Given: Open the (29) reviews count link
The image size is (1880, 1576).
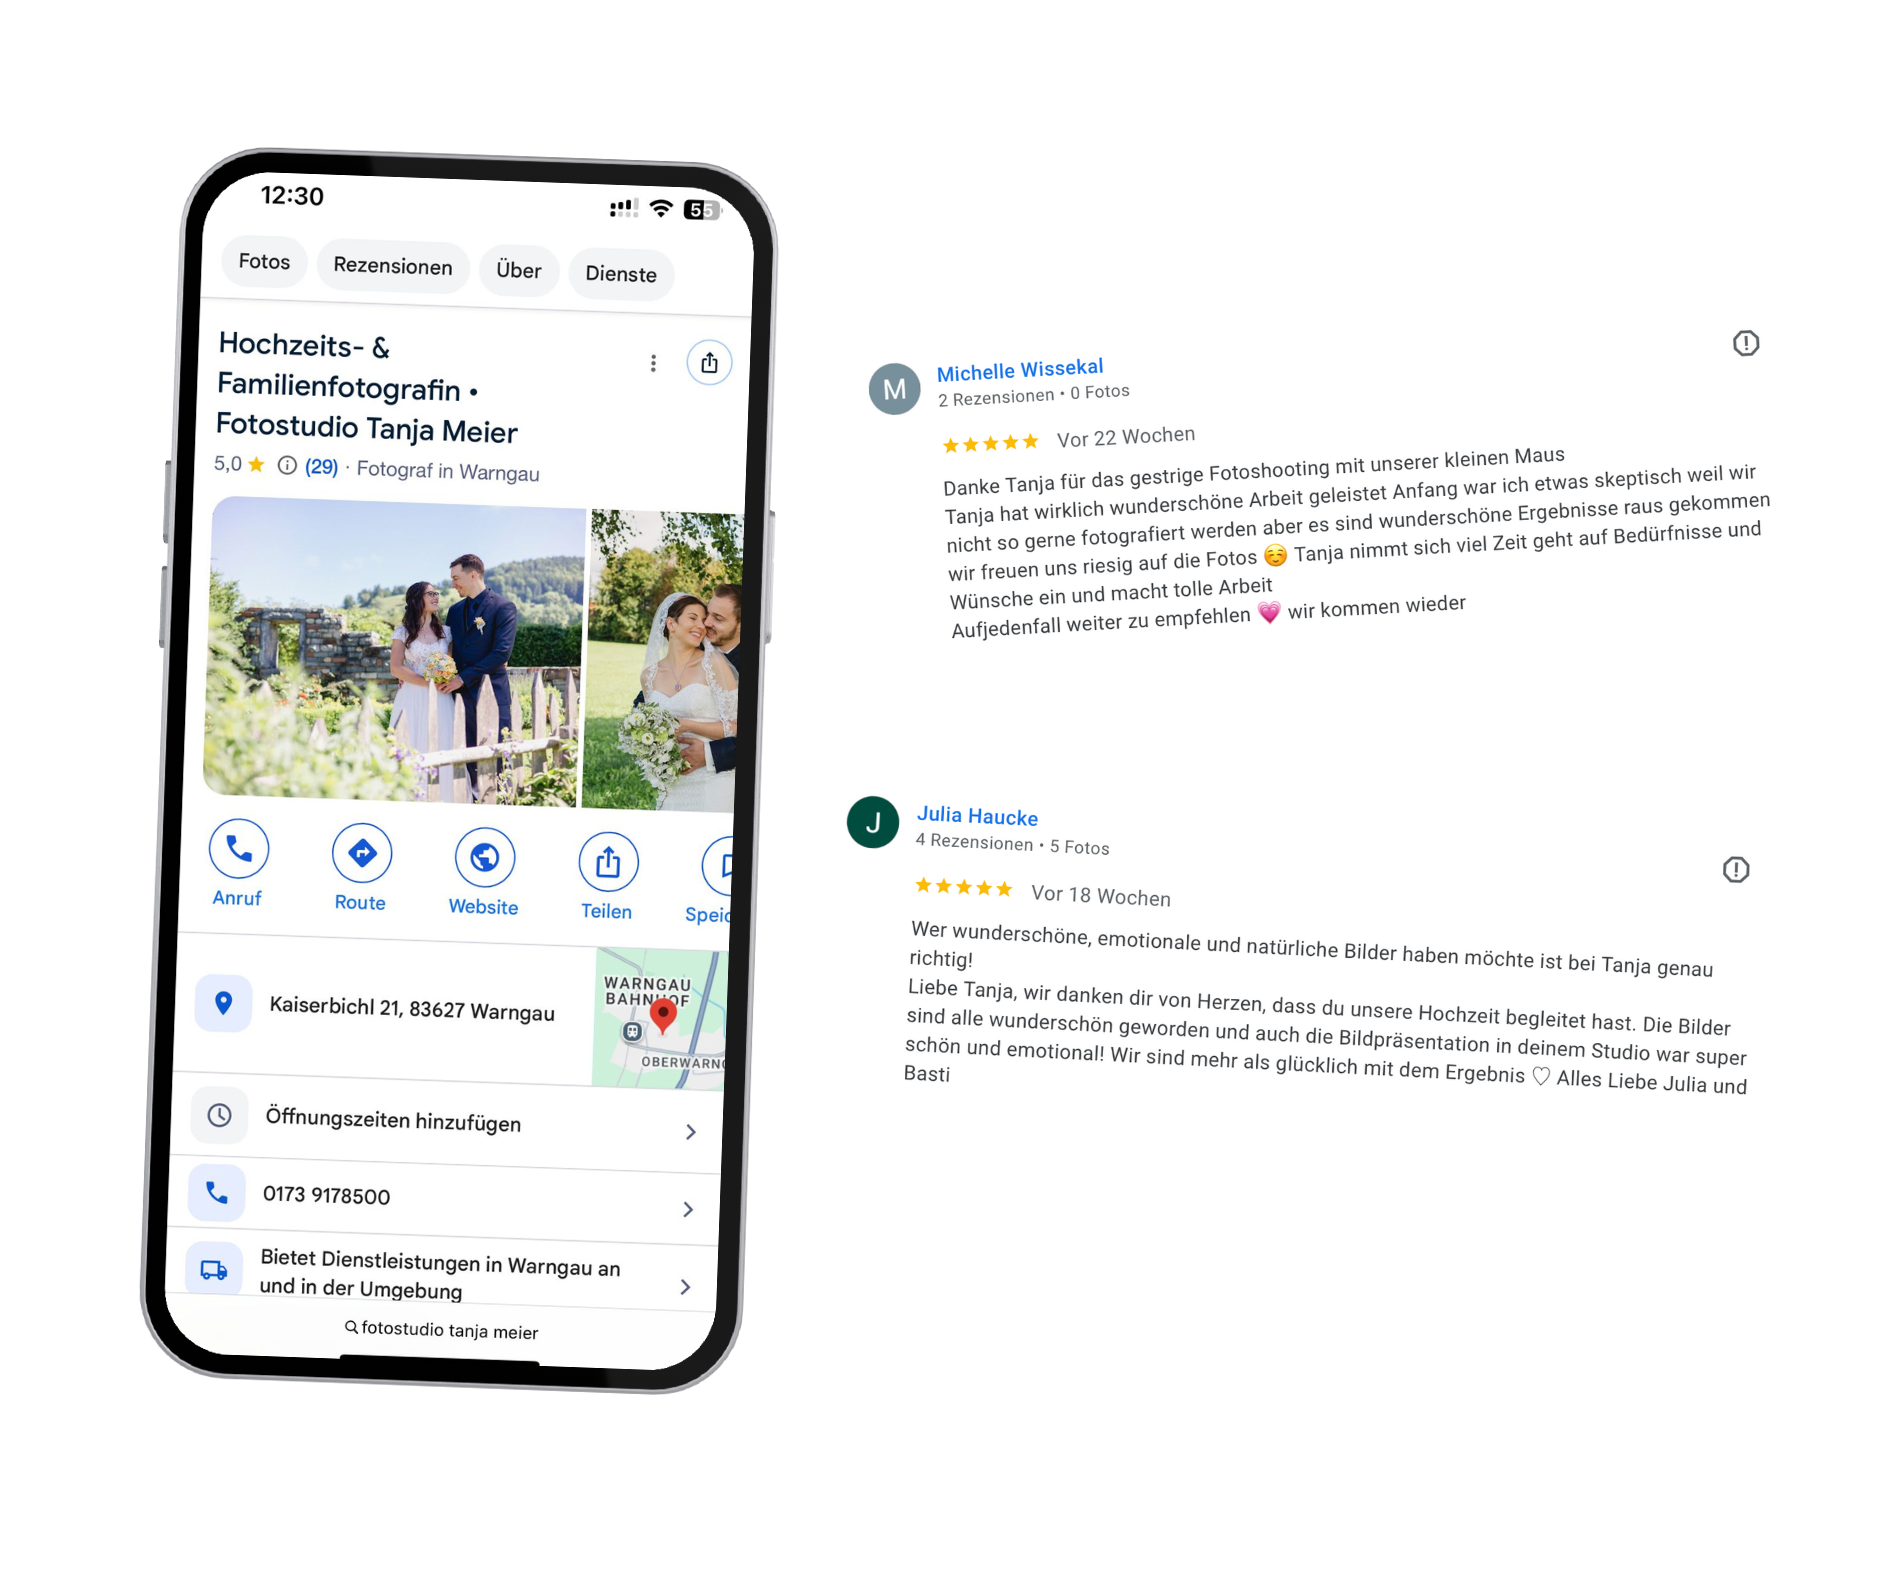Looking at the screenshot, I should click(321, 466).
